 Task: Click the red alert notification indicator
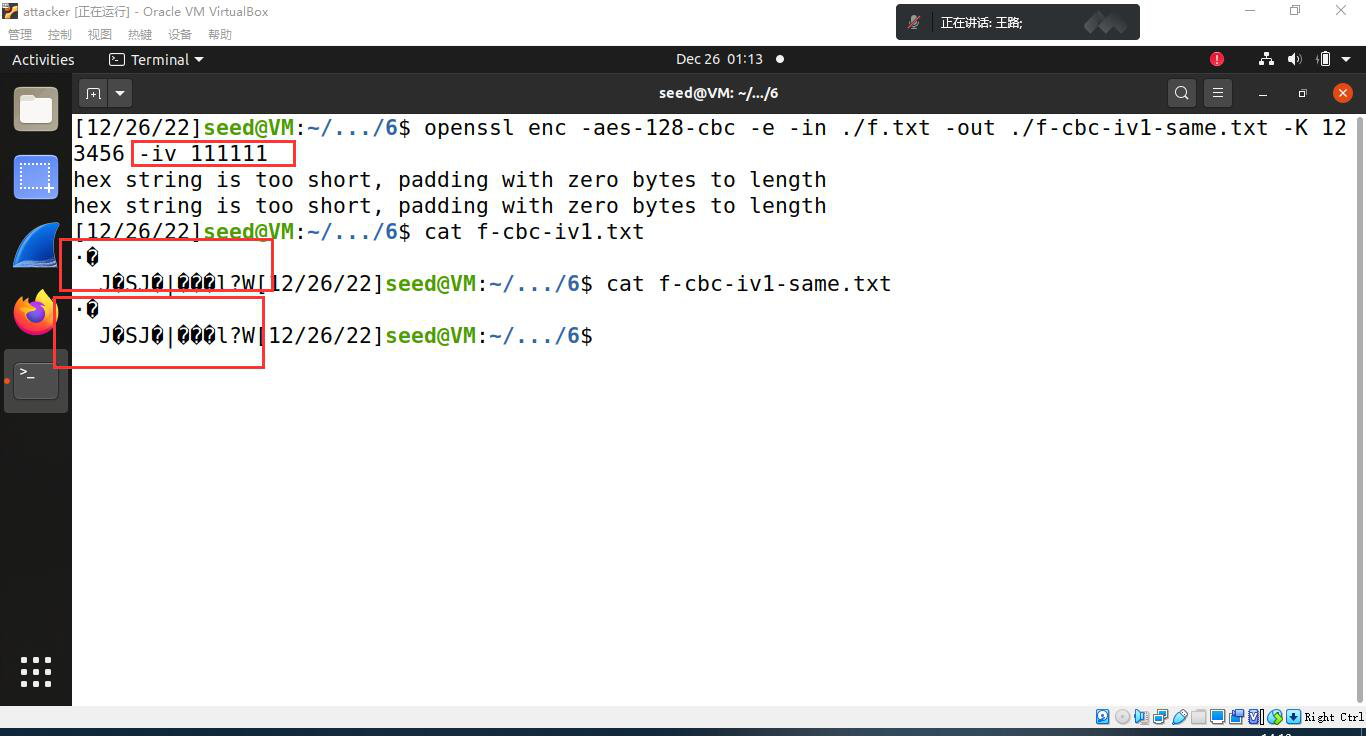pyautogui.click(x=1217, y=60)
